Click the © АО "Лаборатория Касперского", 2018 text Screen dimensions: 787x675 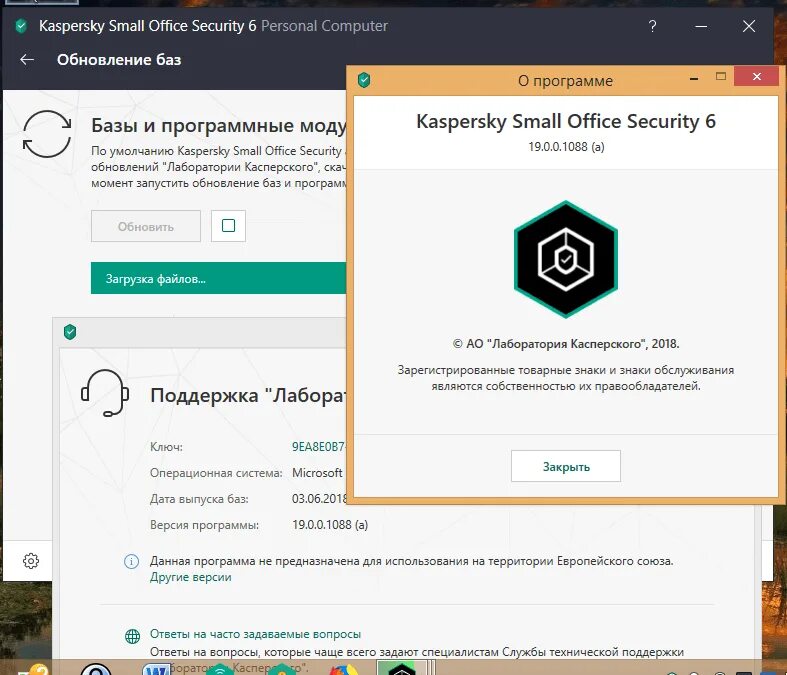[x=566, y=344]
